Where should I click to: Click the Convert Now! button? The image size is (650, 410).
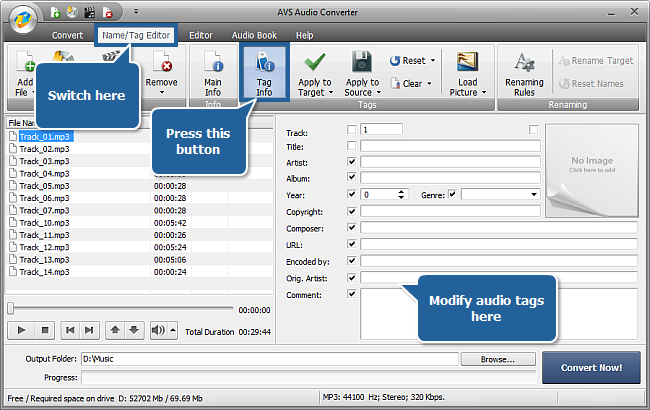click(x=591, y=367)
